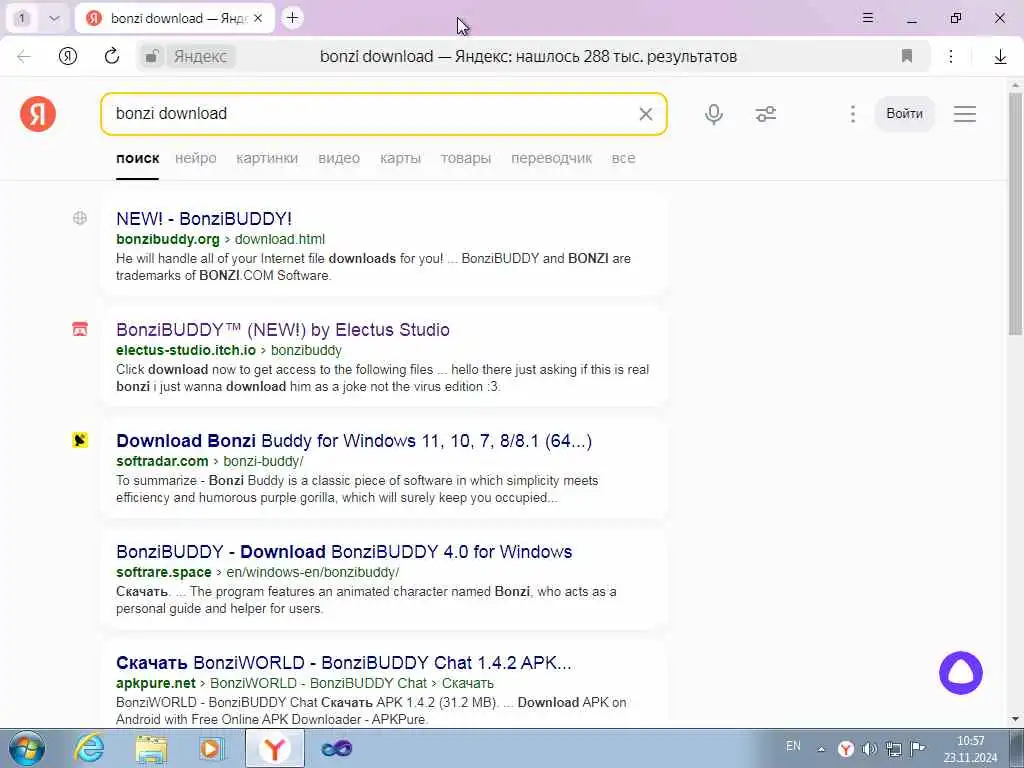
Task: Reload the page
Action: coord(112,56)
